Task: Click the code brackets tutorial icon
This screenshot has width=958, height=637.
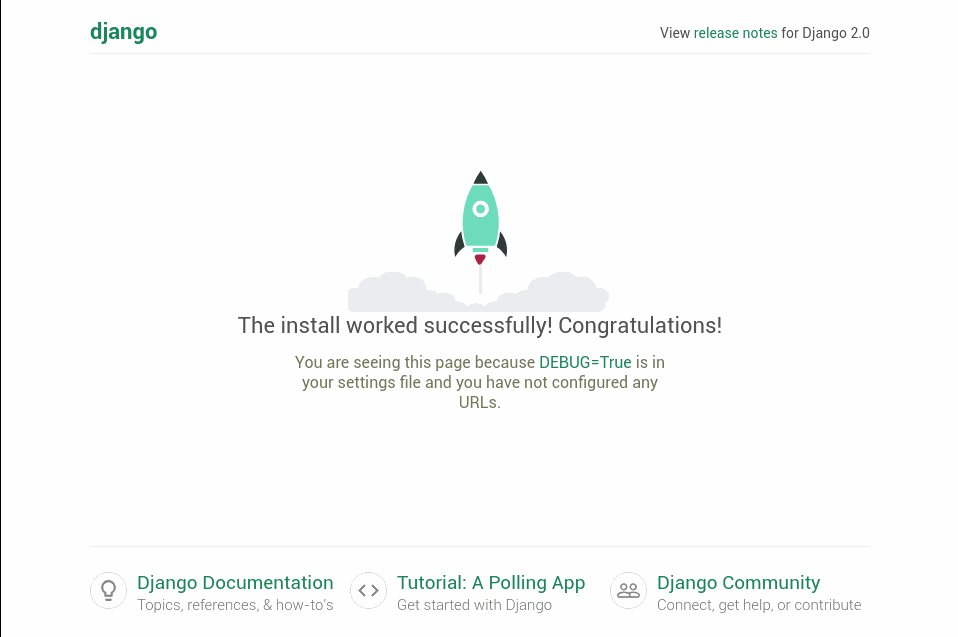Action: point(368,590)
